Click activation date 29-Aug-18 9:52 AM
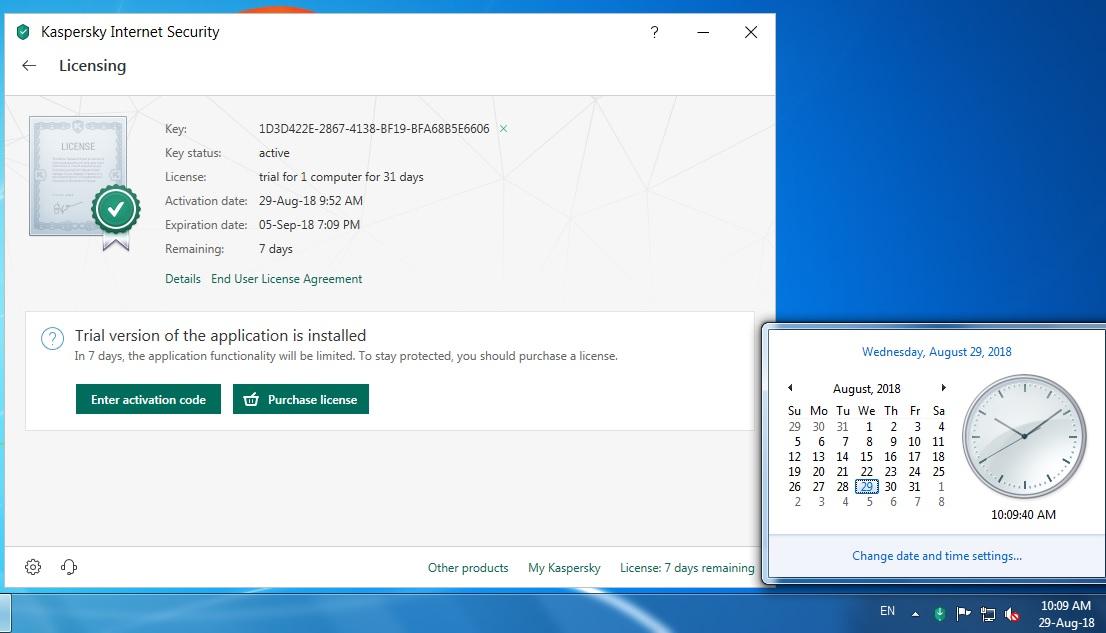Screen dimensions: 1106x633 click(x=310, y=200)
